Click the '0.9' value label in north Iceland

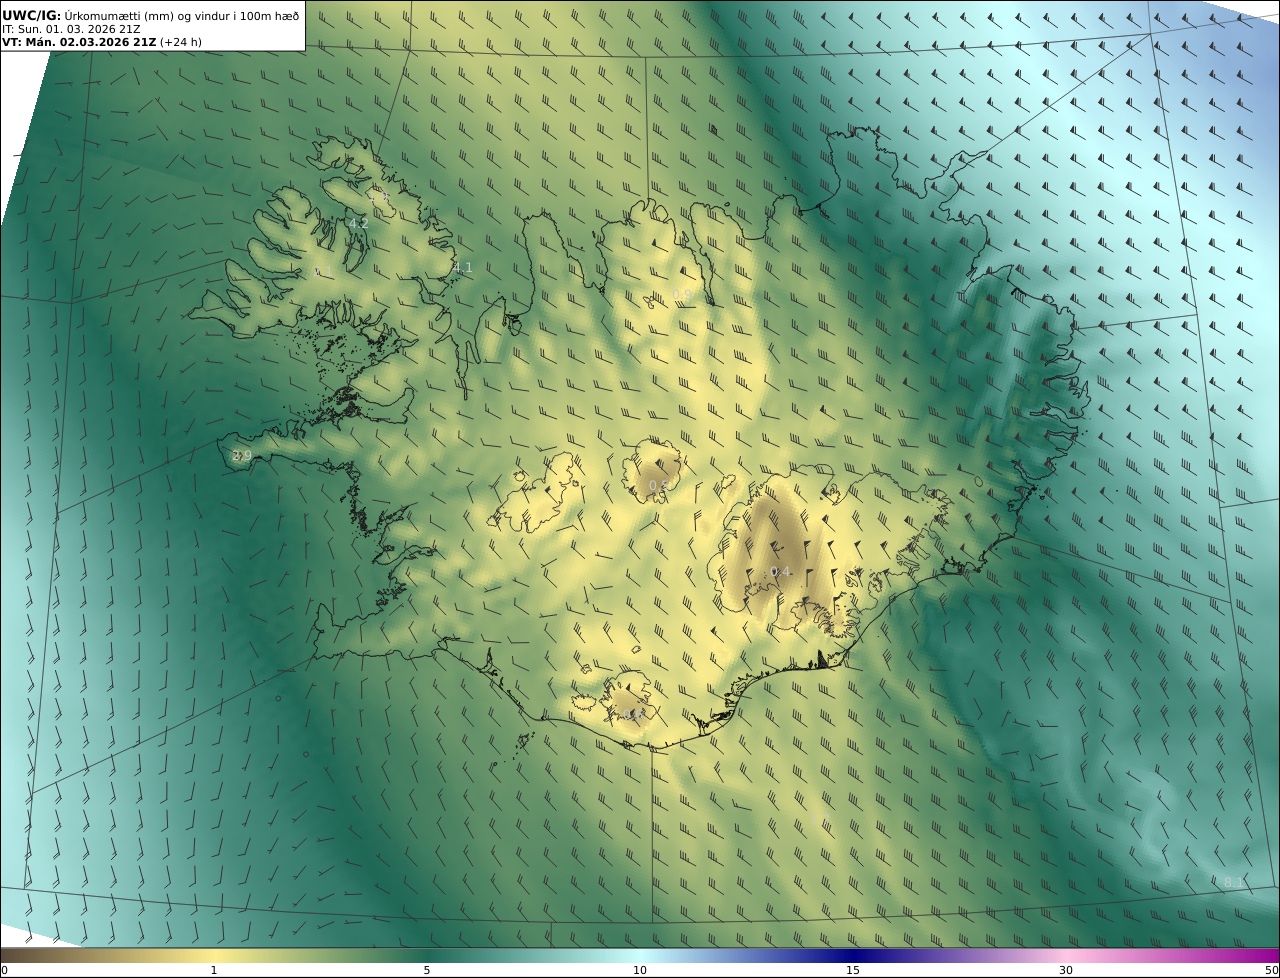[x=682, y=294]
